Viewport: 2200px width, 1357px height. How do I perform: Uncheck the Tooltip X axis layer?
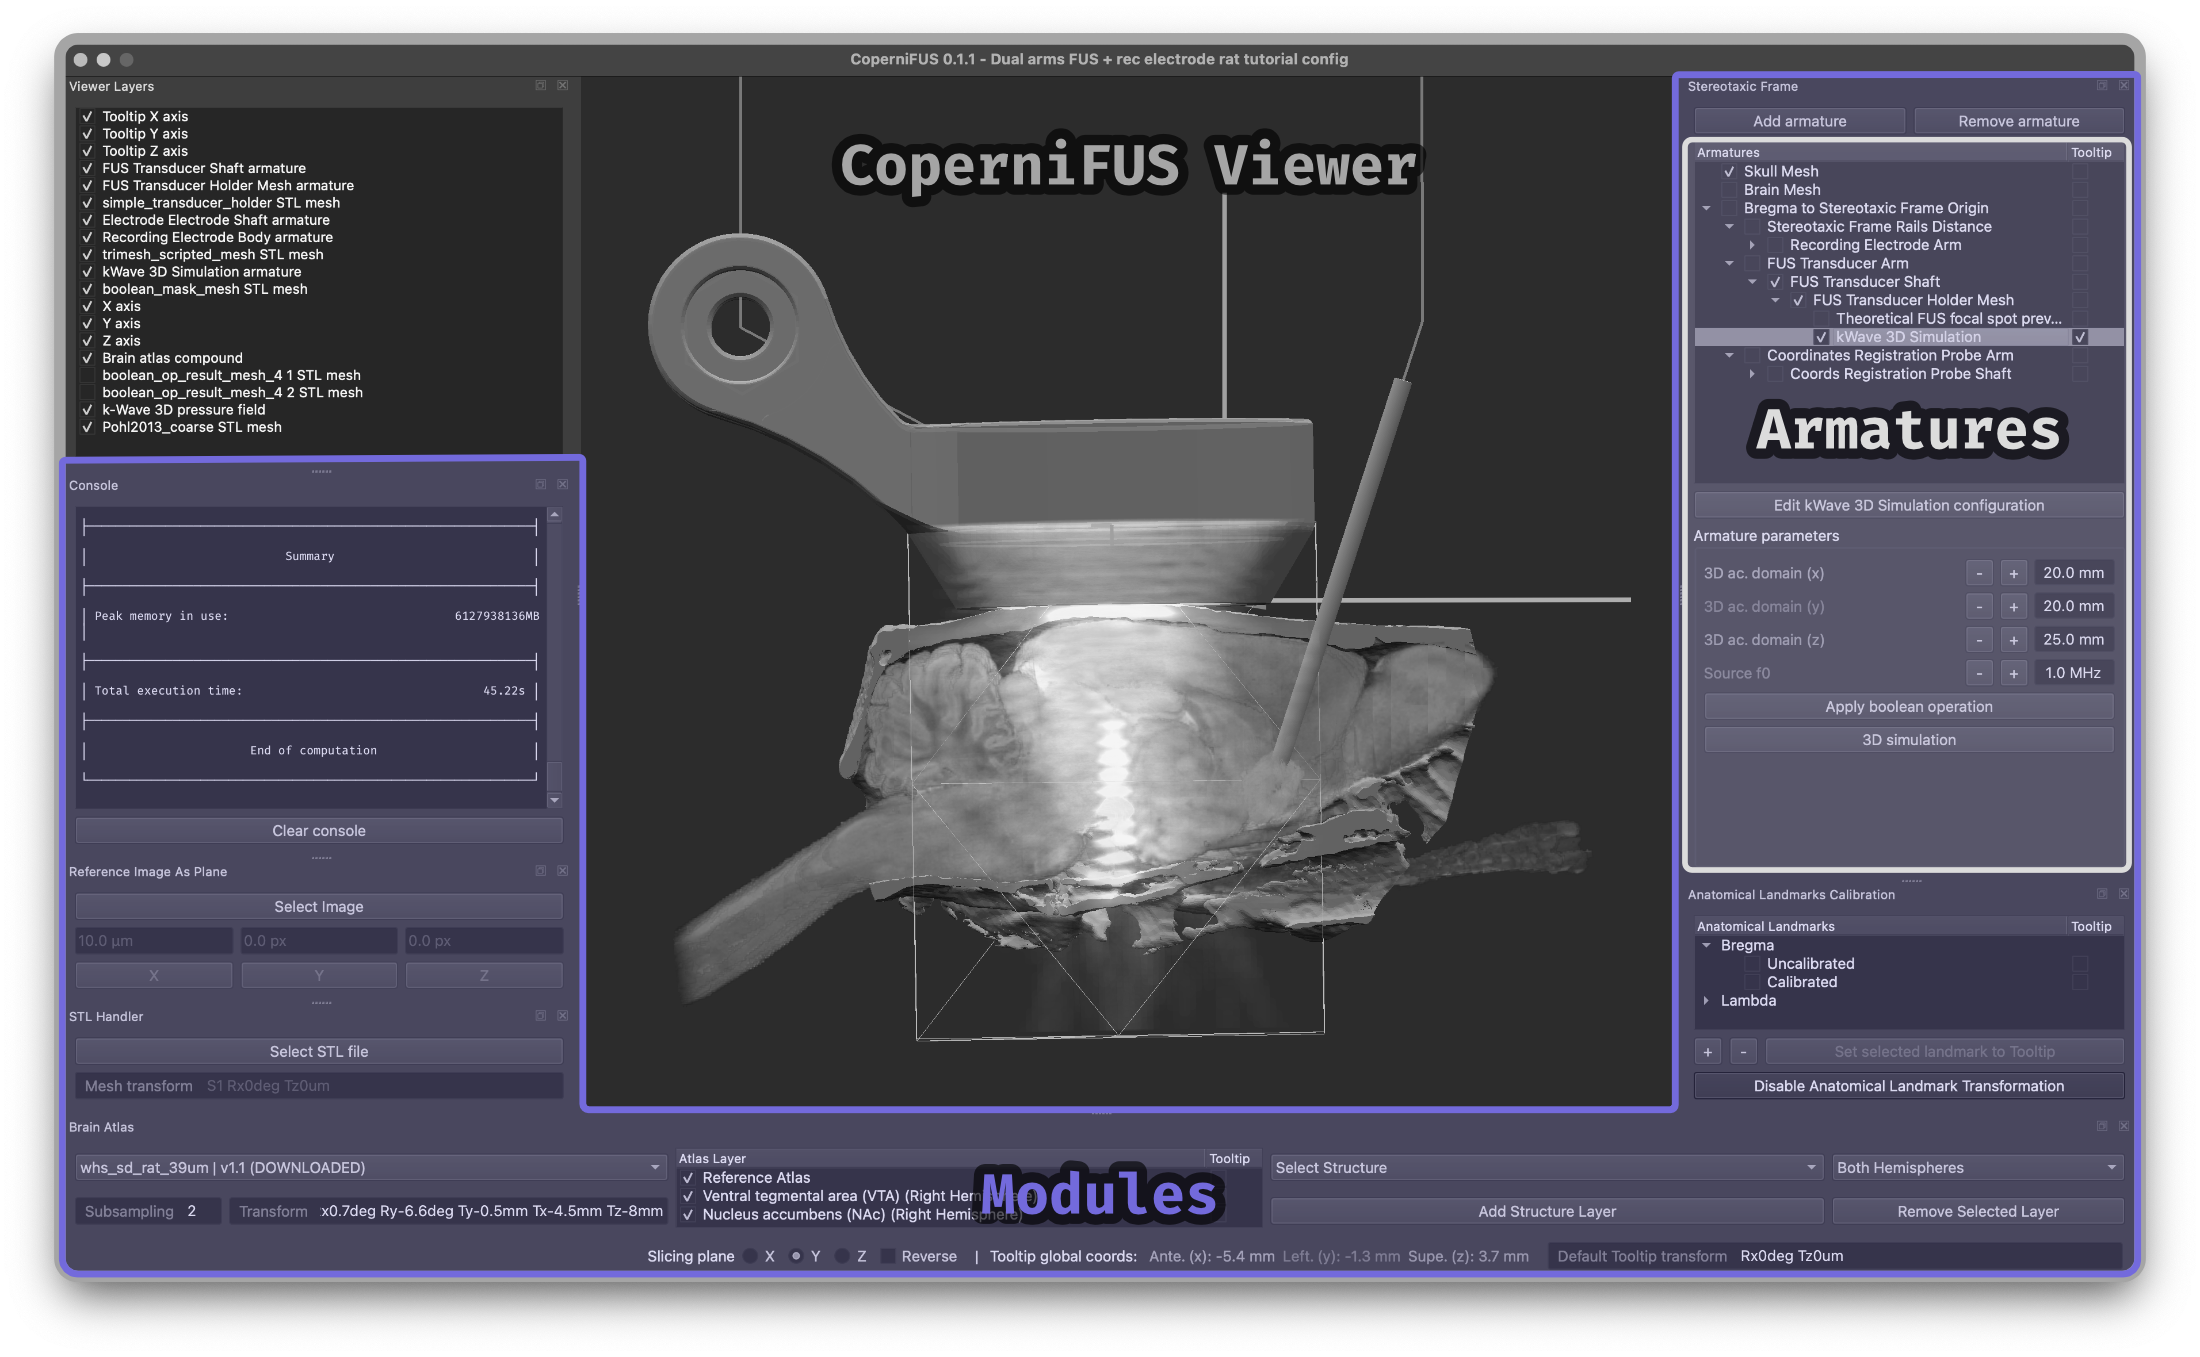(87, 117)
